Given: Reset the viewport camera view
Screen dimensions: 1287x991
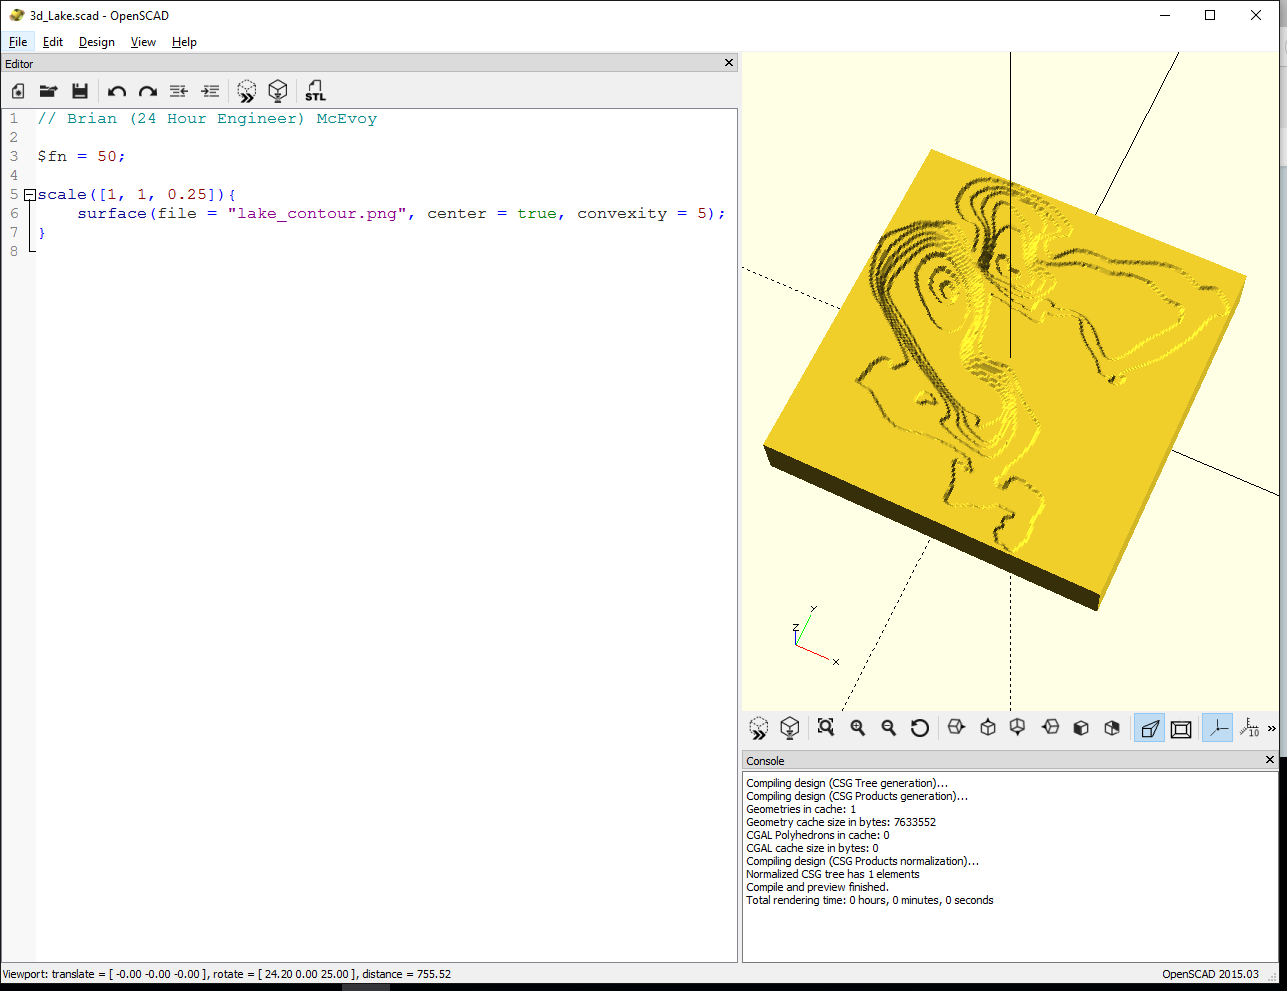Looking at the screenshot, I should [x=919, y=727].
